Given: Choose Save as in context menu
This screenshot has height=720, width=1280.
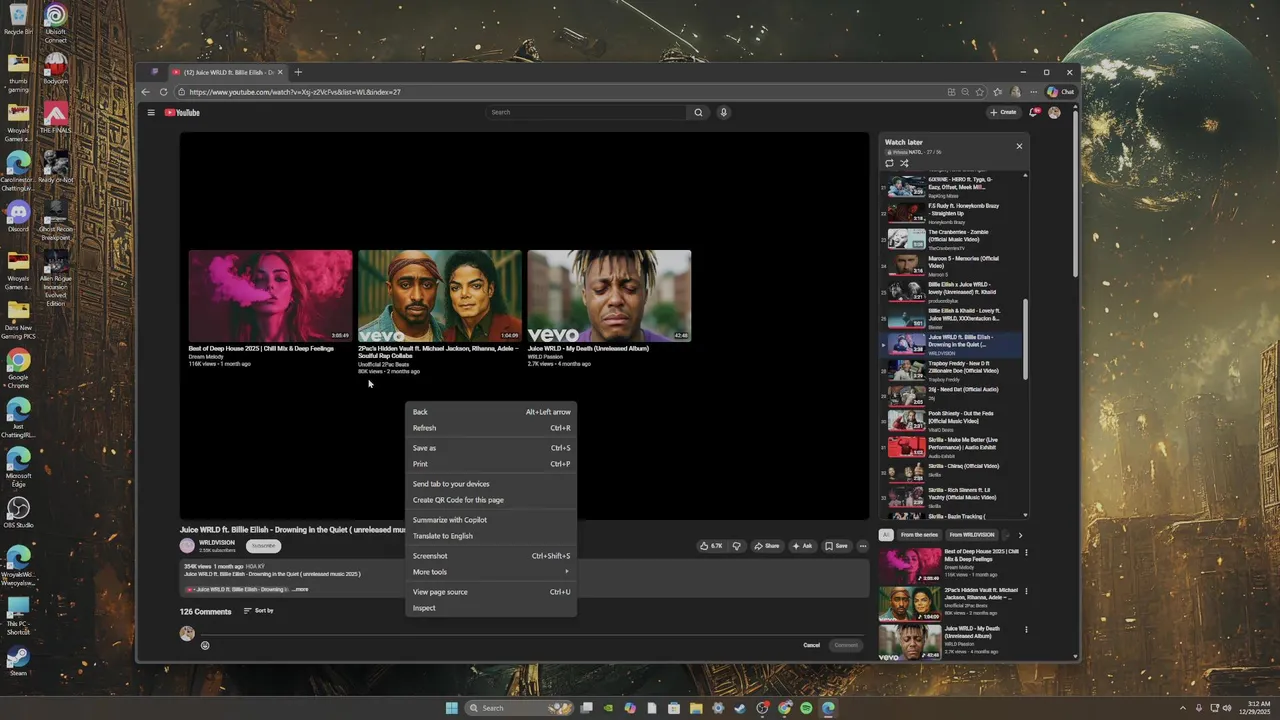Looking at the screenshot, I should coord(491,448).
